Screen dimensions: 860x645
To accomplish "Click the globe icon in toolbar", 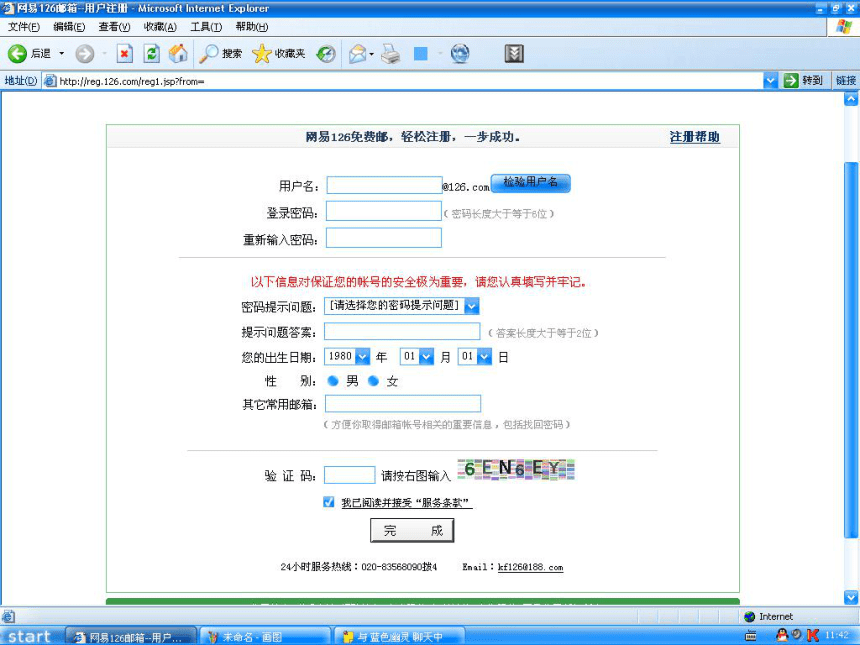I will 460,54.
